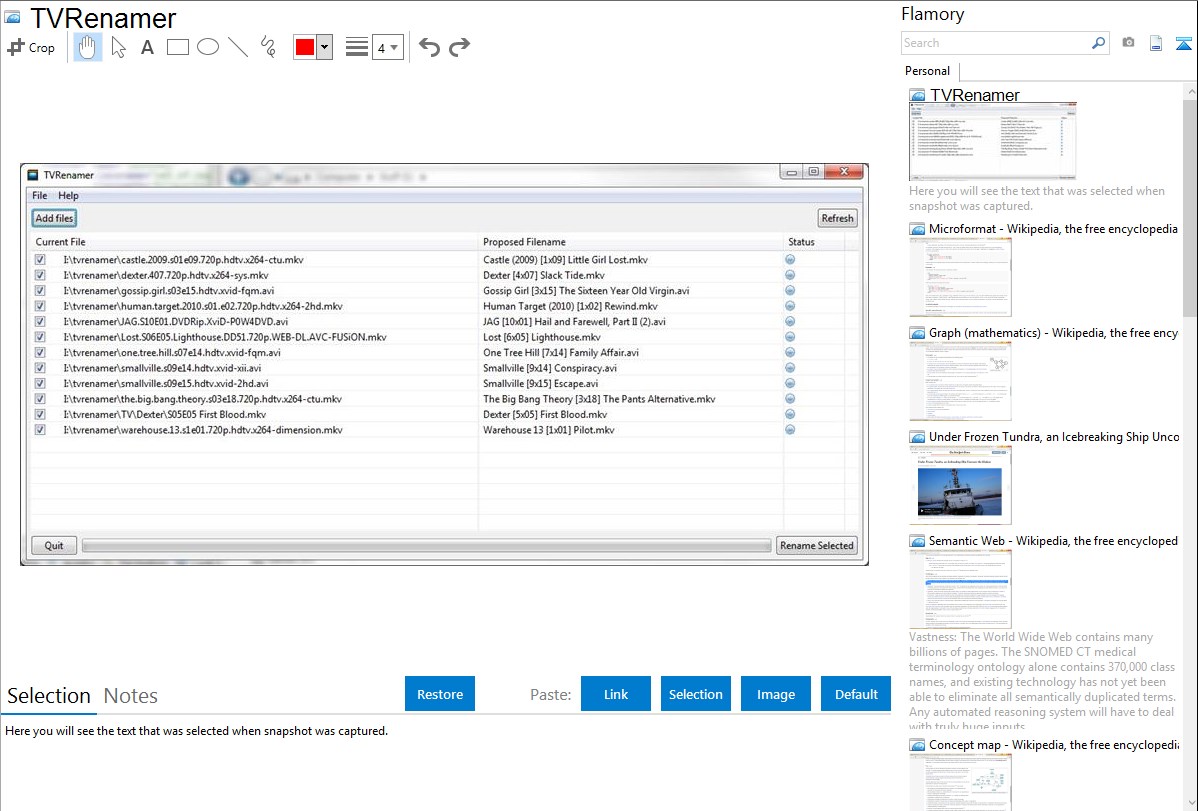
Task: Pick the ellipse drawing tool
Action: point(208,47)
